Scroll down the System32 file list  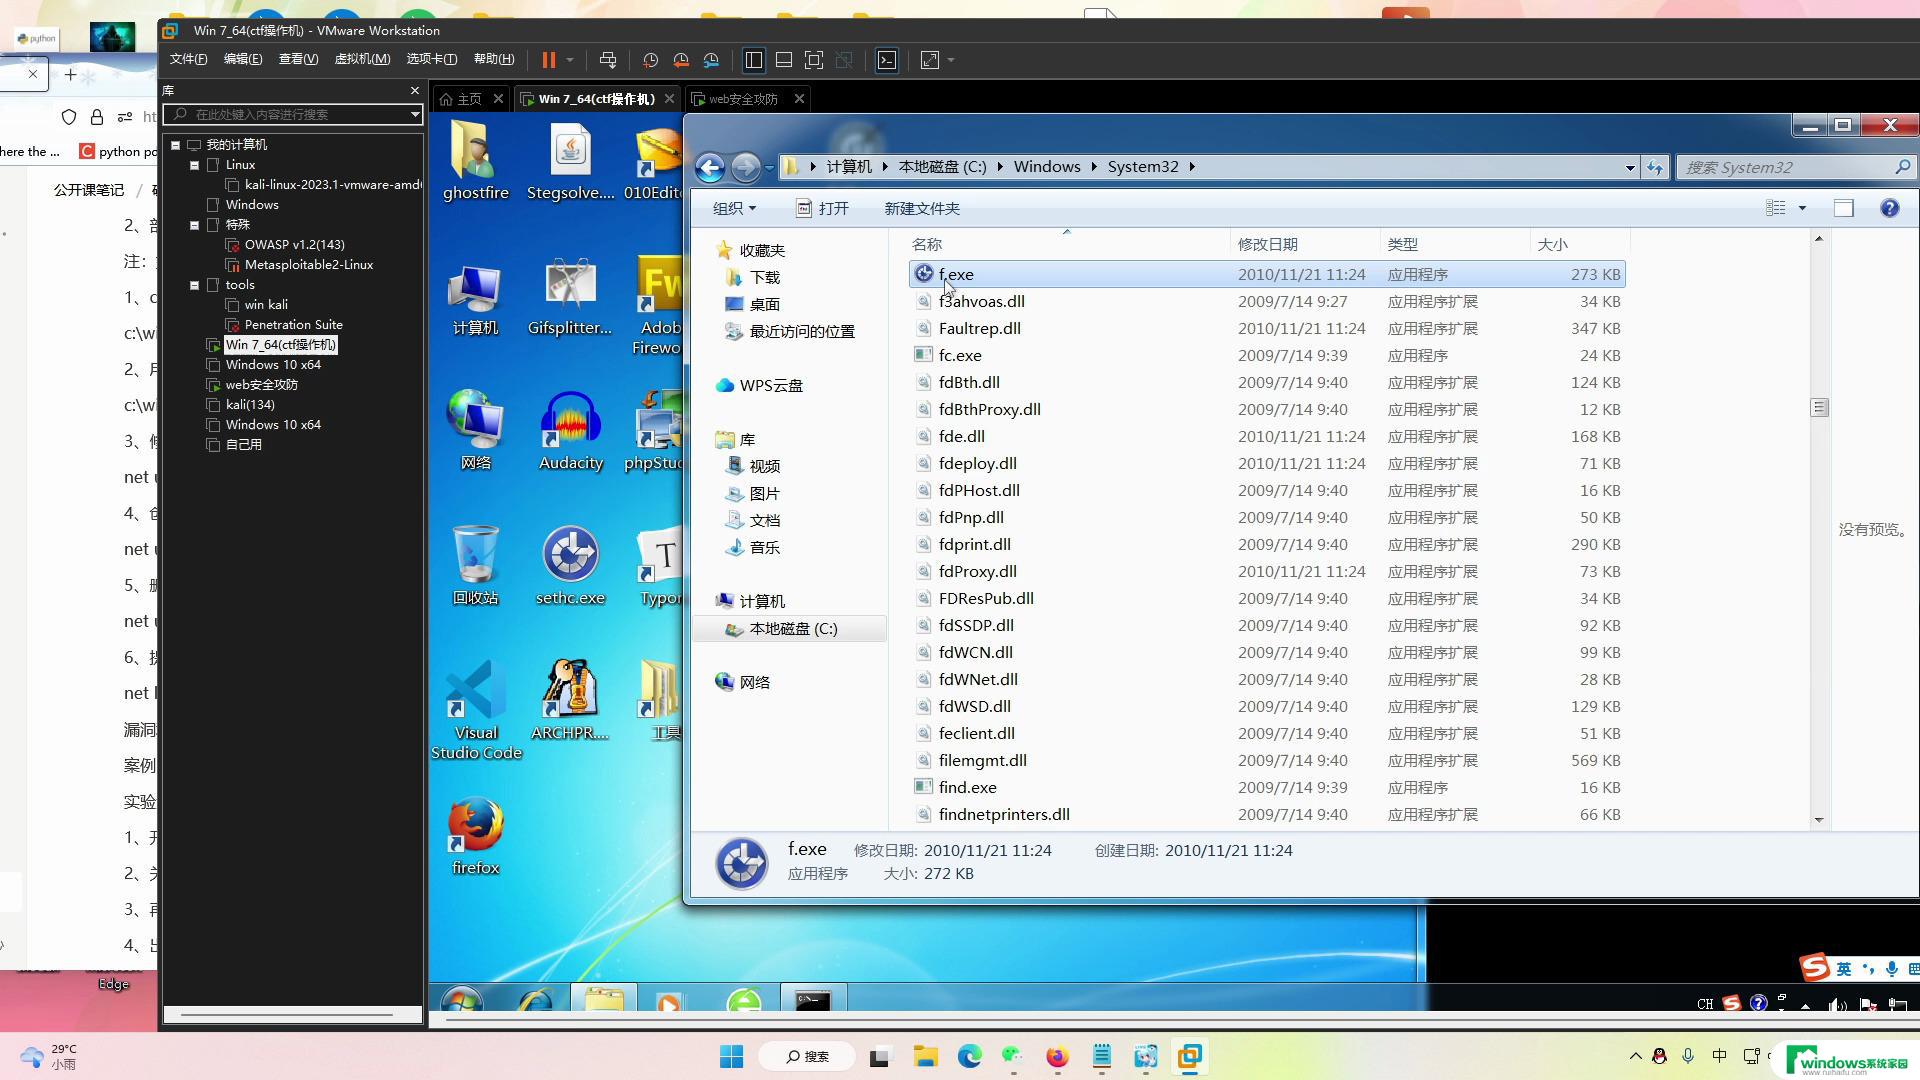1817,819
